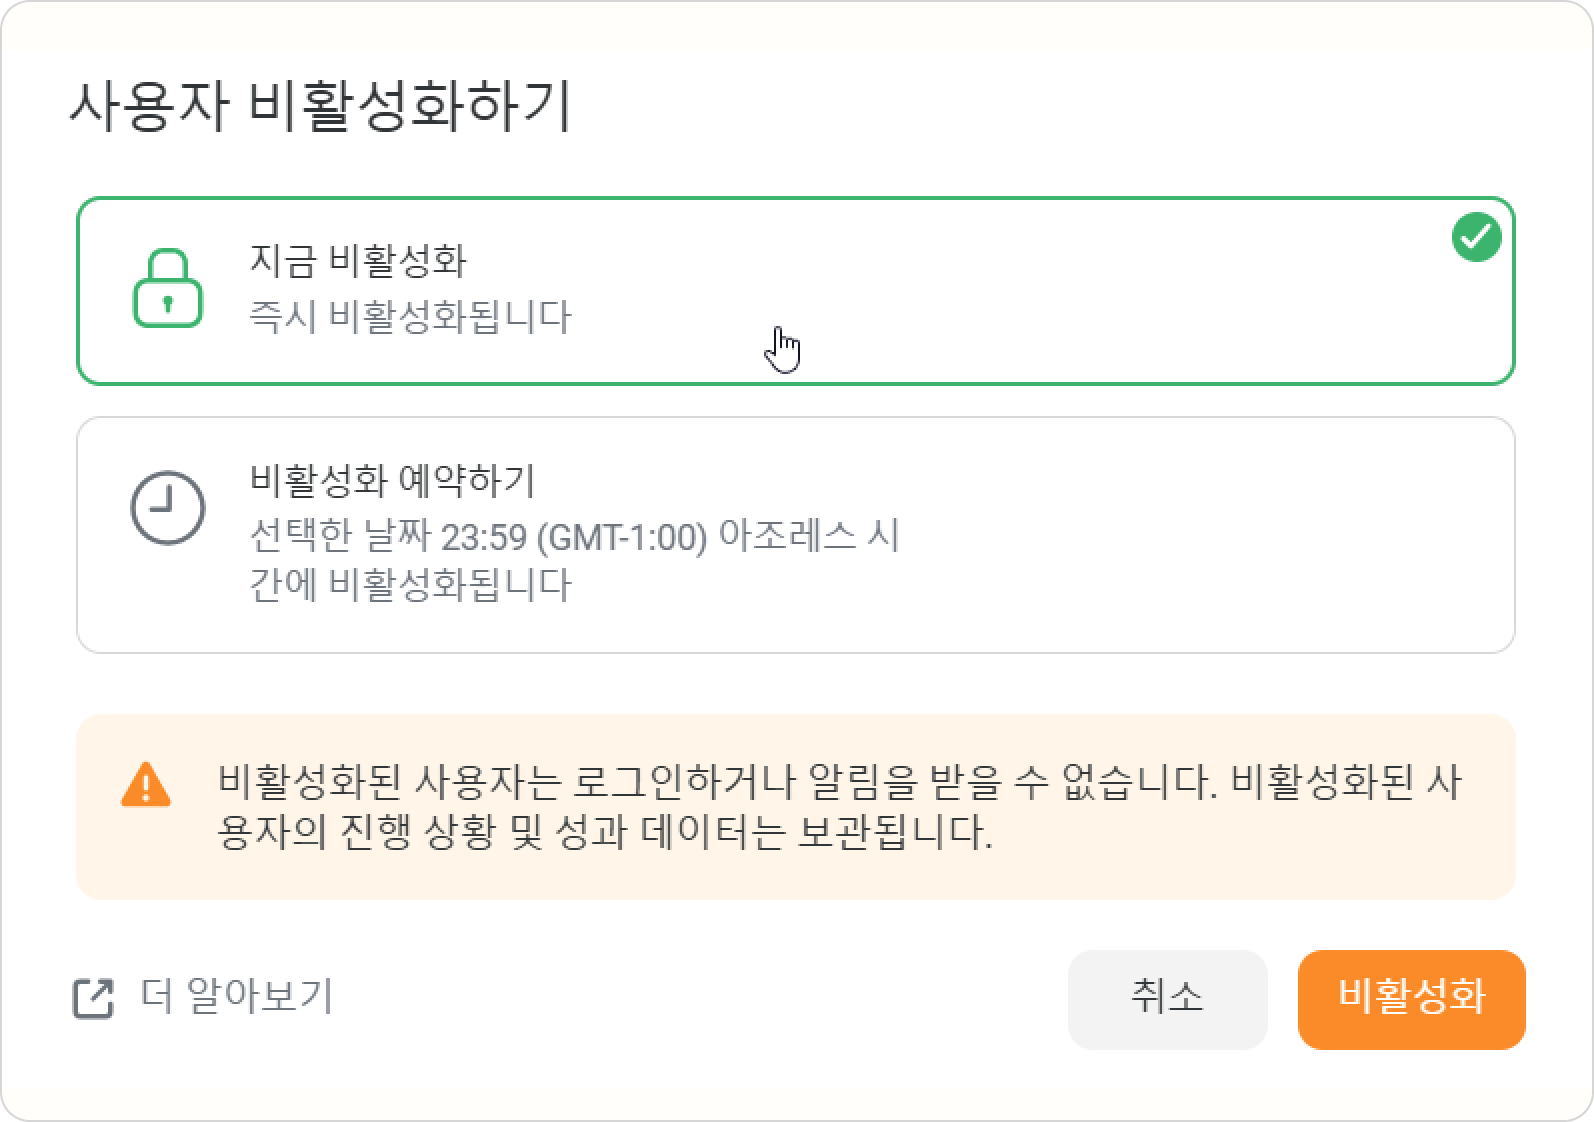Screen dimensions: 1594x1122
Task: Click the orange warning triangle icon
Action: [x=146, y=784]
